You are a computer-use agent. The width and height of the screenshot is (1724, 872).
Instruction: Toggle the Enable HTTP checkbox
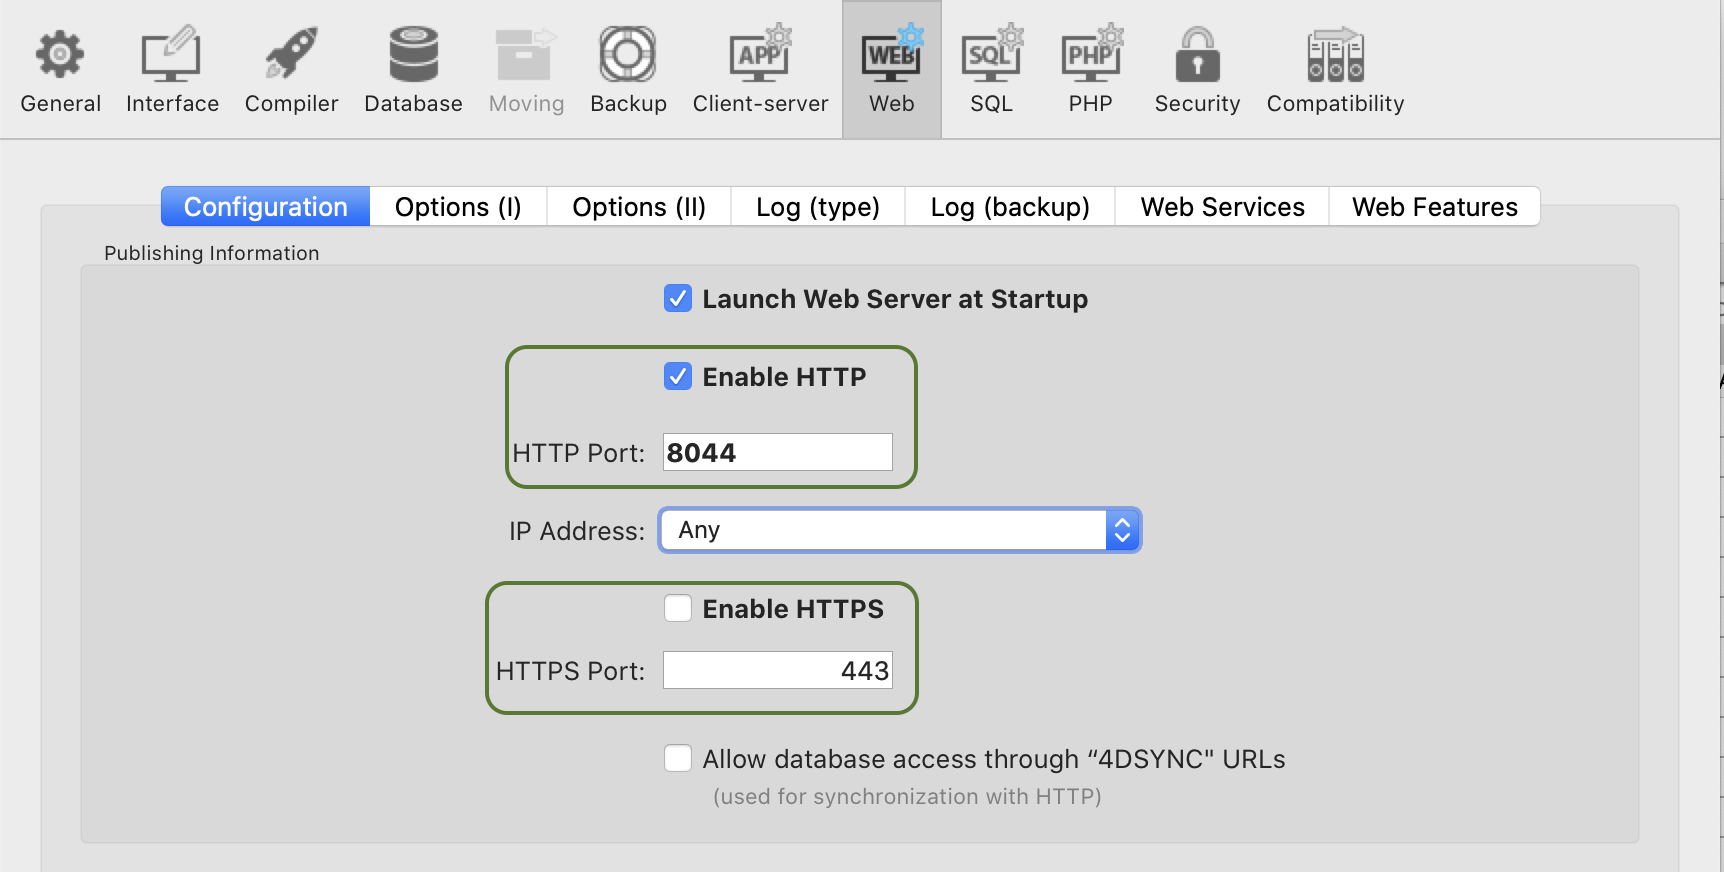pyautogui.click(x=678, y=376)
